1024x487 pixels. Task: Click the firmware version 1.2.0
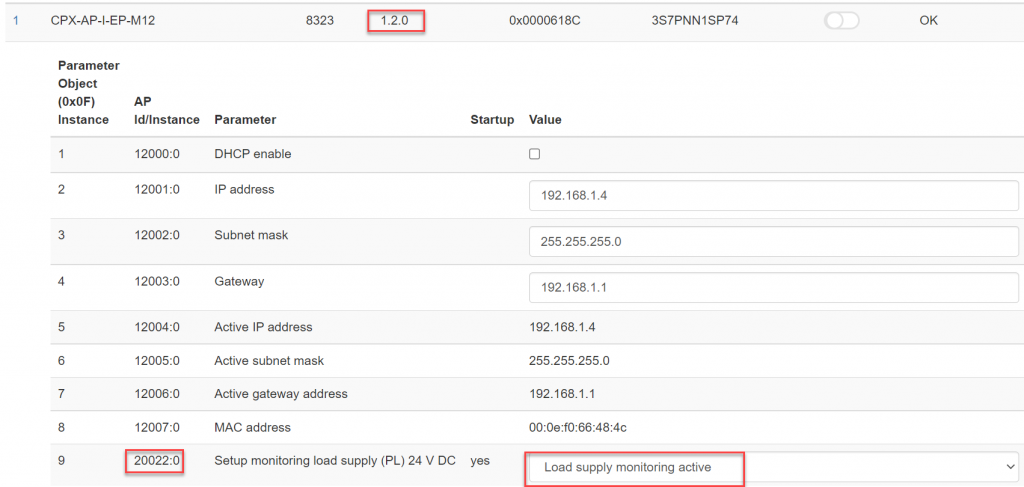(394, 21)
